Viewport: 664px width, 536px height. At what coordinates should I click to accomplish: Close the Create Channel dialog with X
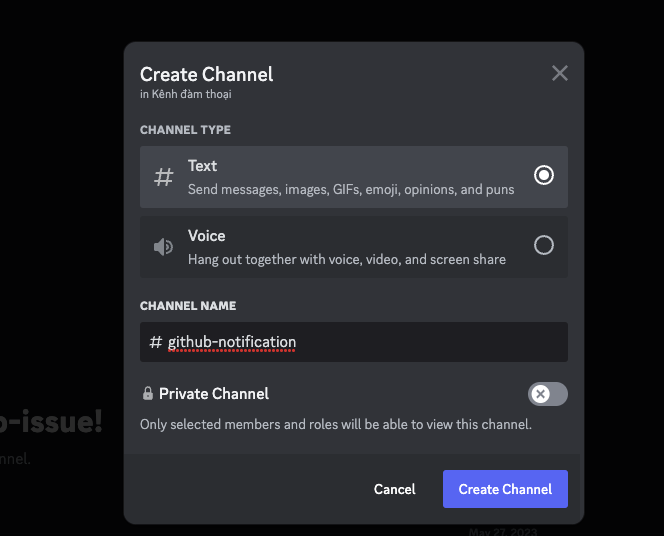pos(560,73)
